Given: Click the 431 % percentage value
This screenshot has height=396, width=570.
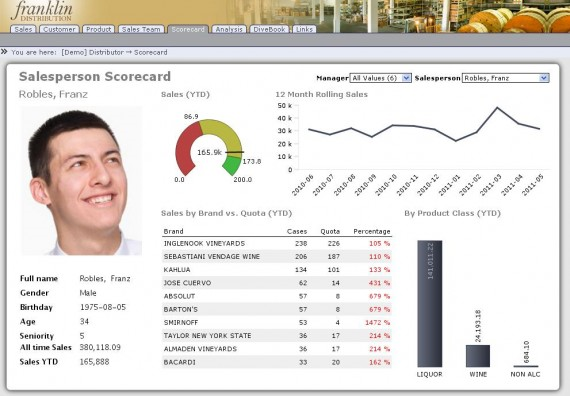Looking at the screenshot, I should [x=380, y=283].
